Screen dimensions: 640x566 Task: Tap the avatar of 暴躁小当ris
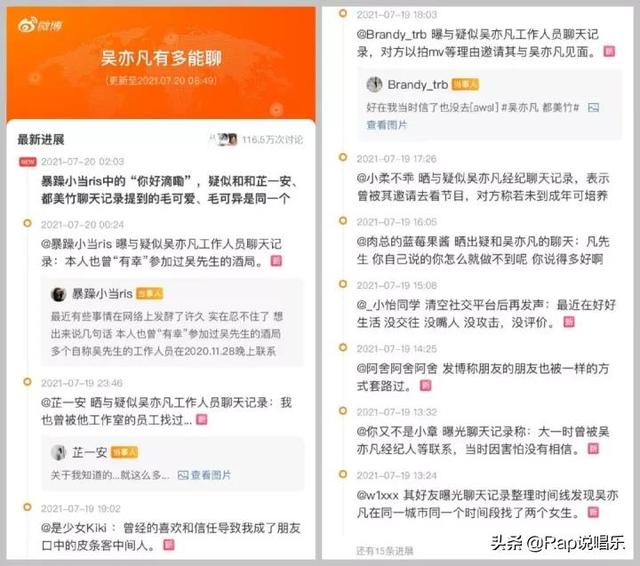[x=58, y=294]
